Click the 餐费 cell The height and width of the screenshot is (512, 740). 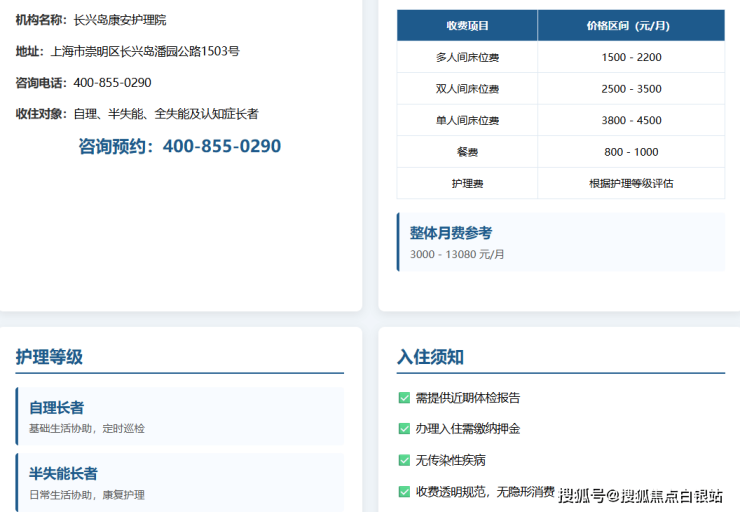click(x=467, y=152)
